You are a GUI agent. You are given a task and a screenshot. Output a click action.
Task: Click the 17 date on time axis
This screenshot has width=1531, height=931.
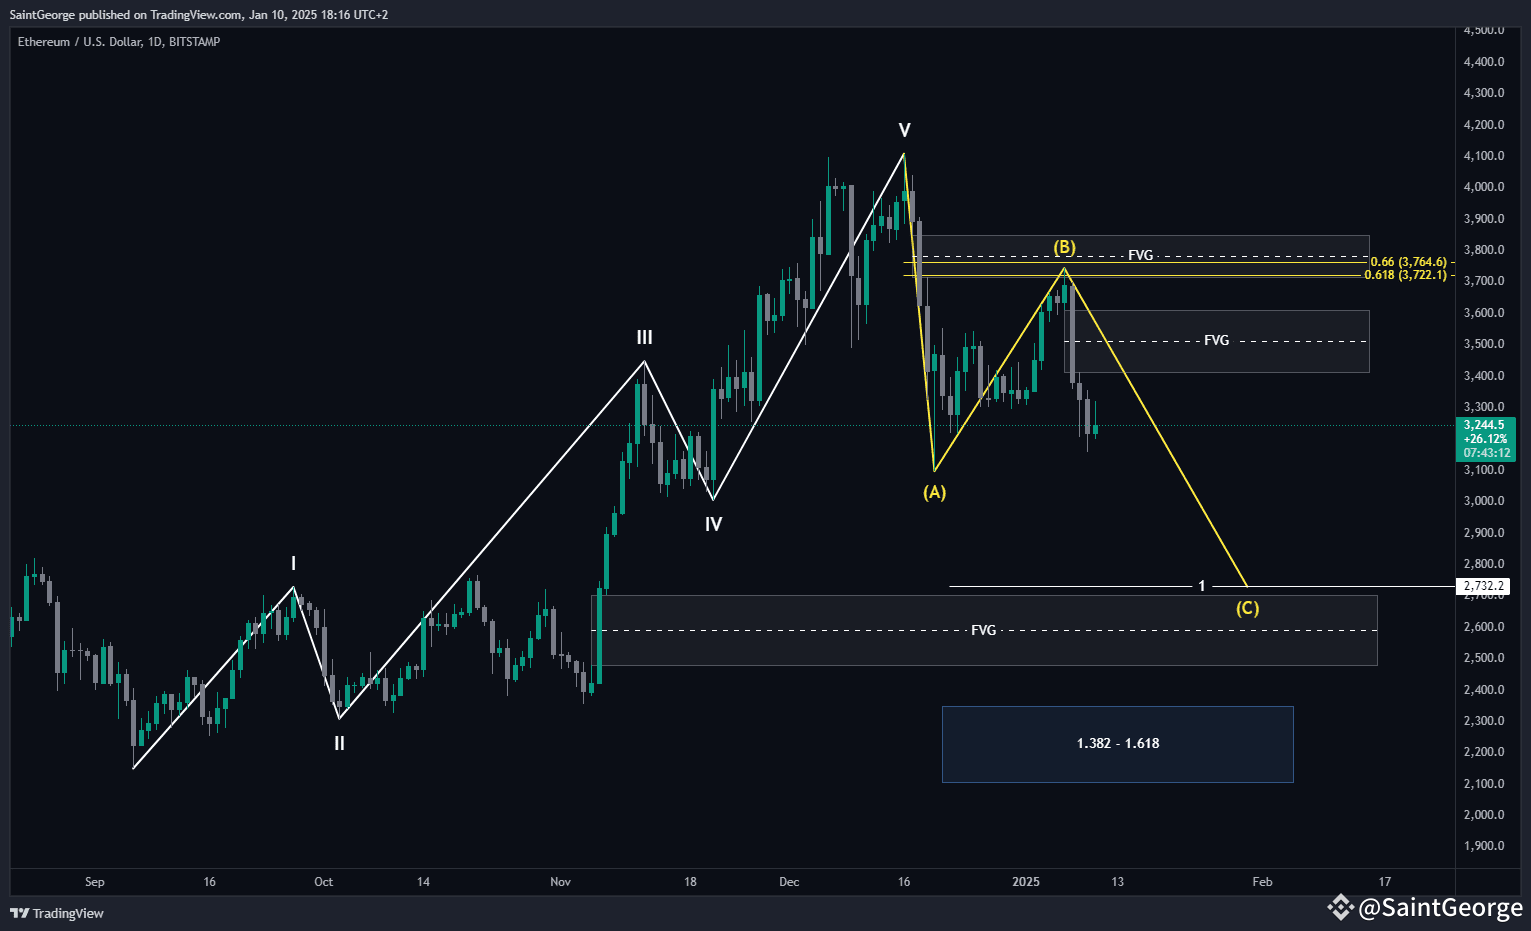(1384, 882)
